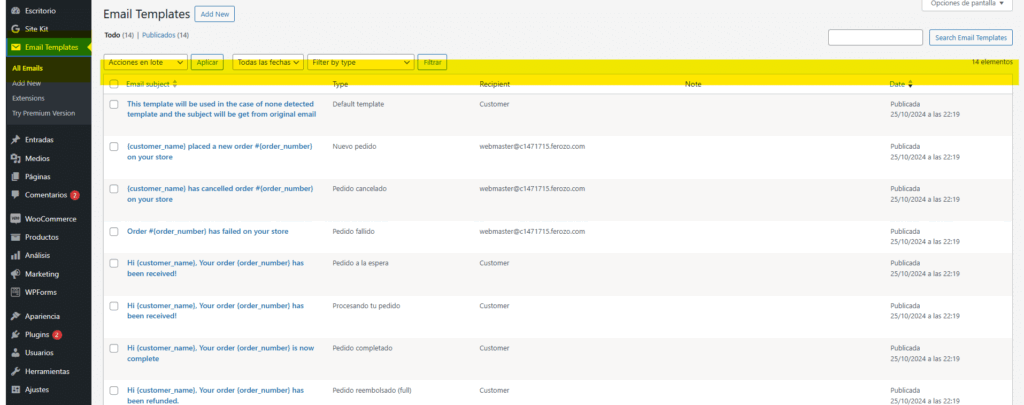1024x405 pixels.
Task: Click the Search Email Templates button
Action: 971,38
